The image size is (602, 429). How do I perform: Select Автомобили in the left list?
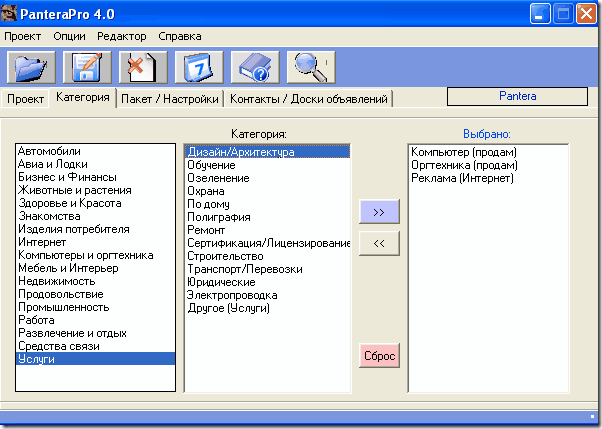coord(95,151)
